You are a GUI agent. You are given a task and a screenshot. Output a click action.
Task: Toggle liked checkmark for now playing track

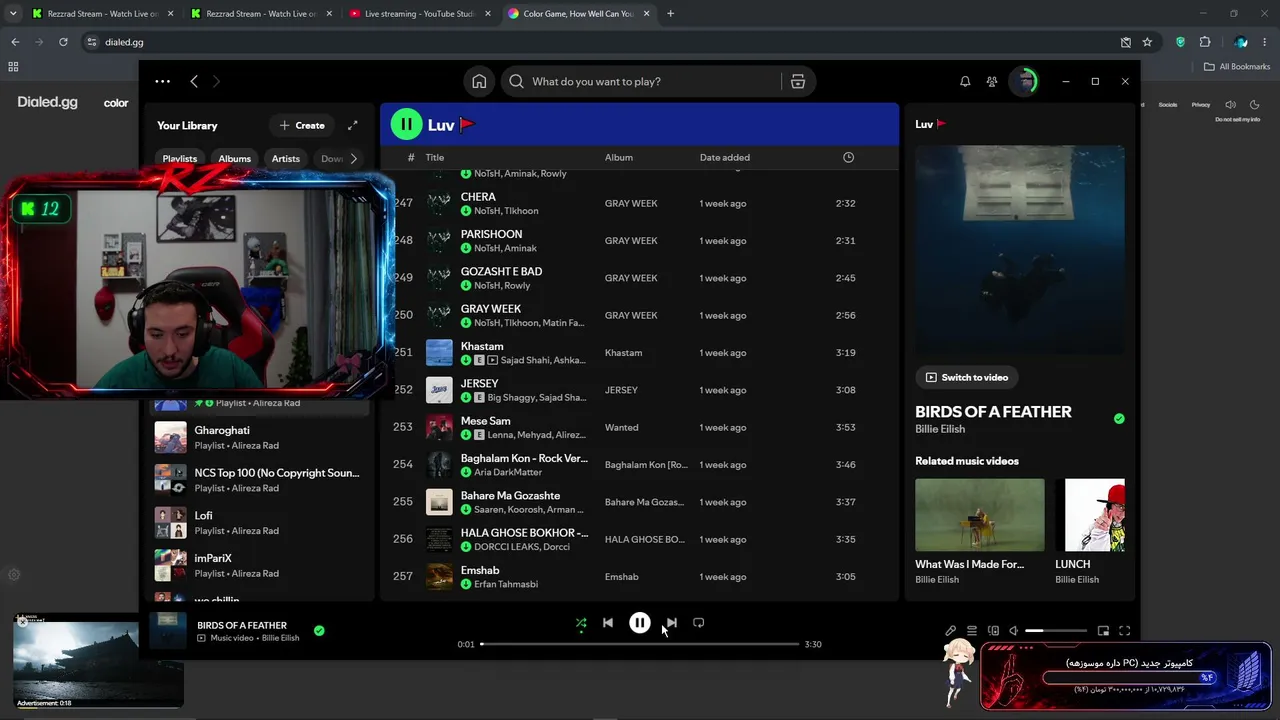tap(319, 631)
